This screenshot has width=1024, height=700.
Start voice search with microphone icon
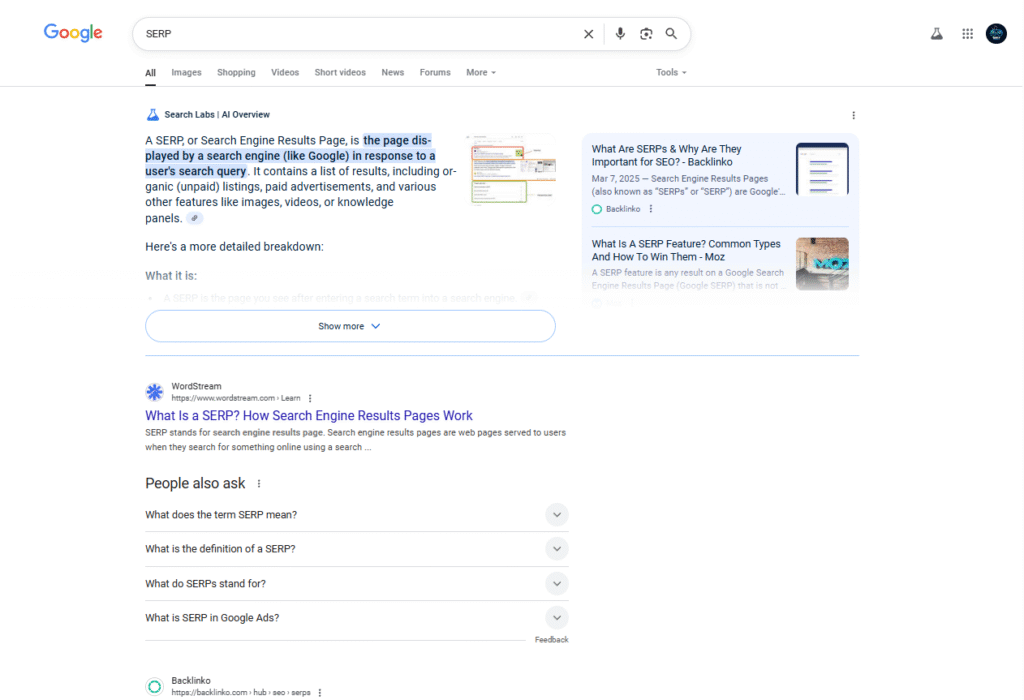point(620,33)
